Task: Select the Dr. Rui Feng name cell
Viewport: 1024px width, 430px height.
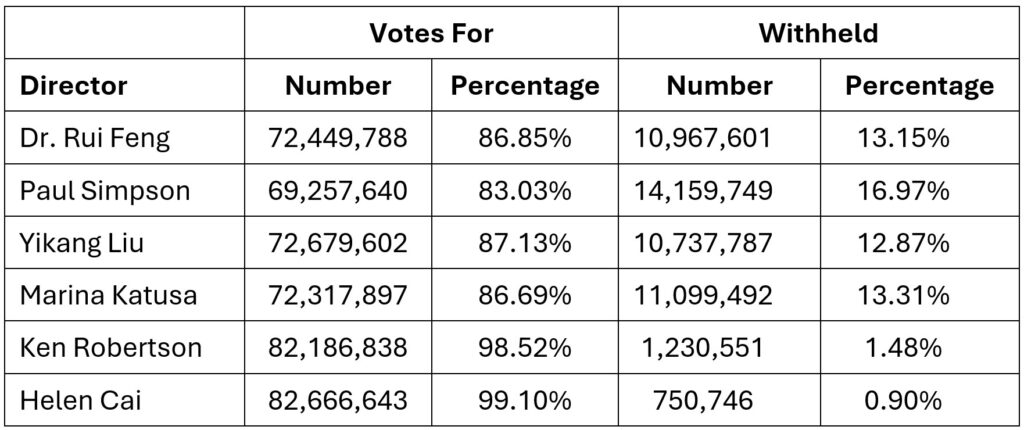Action: point(95,138)
